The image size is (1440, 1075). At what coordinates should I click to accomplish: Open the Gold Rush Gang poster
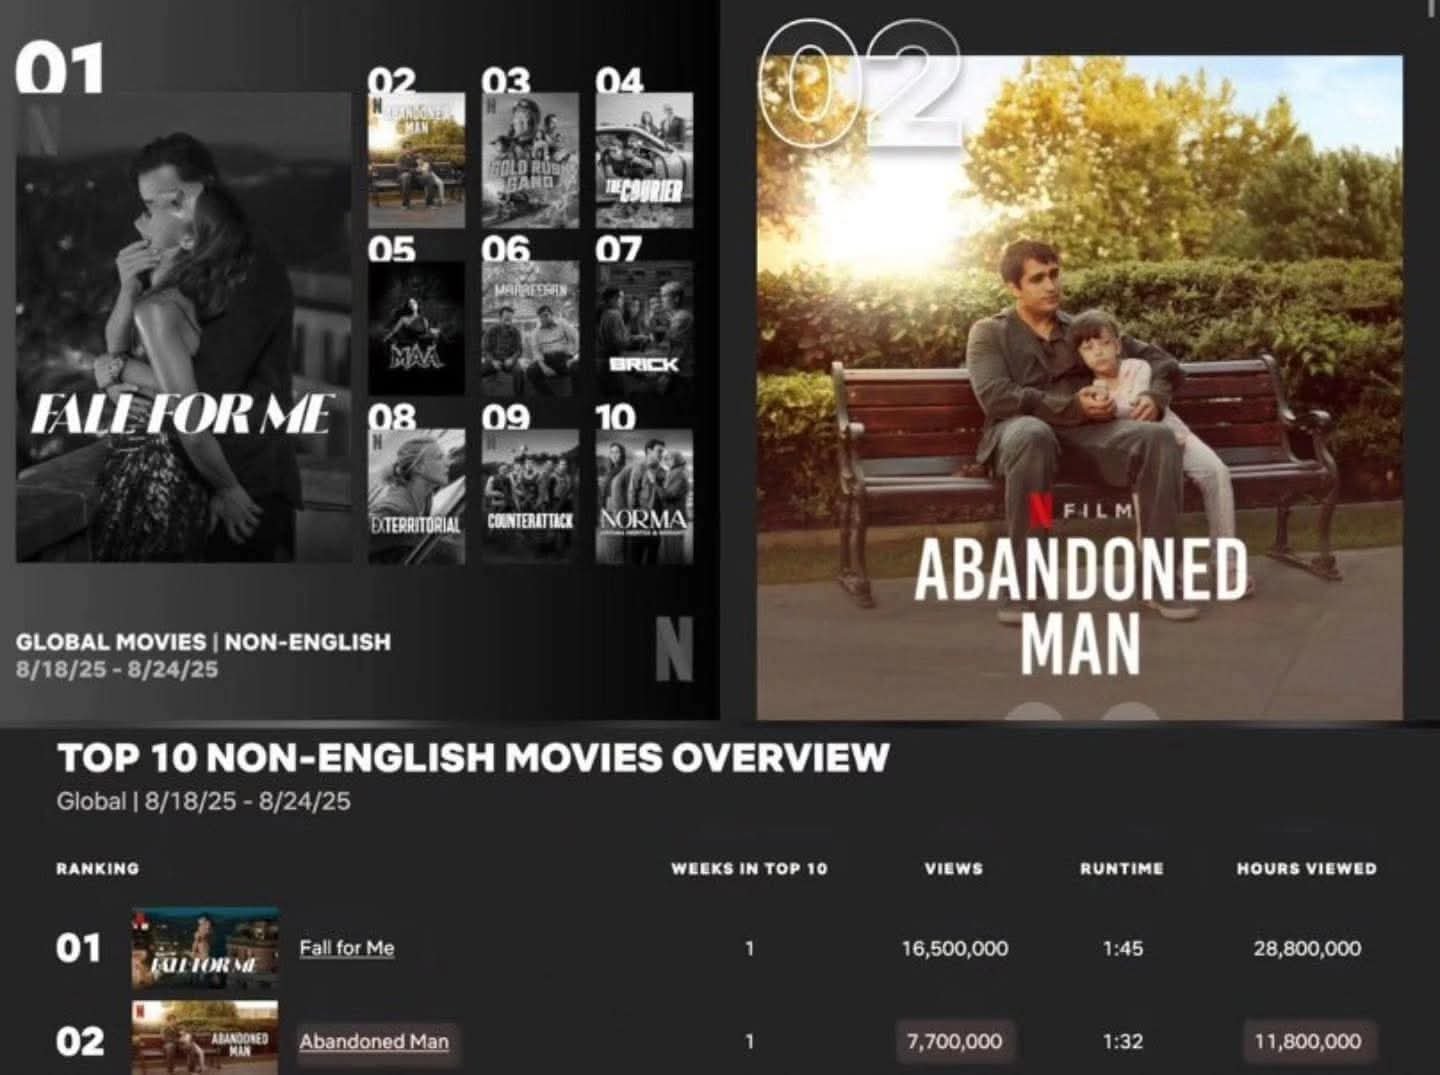click(x=530, y=161)
